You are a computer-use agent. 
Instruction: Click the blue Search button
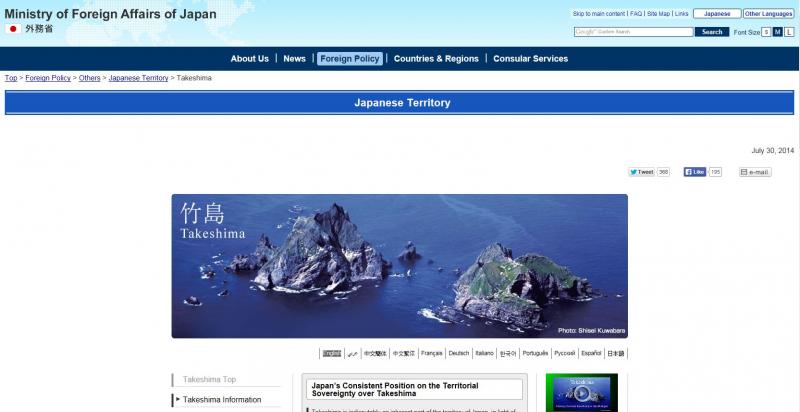(711, 32)
